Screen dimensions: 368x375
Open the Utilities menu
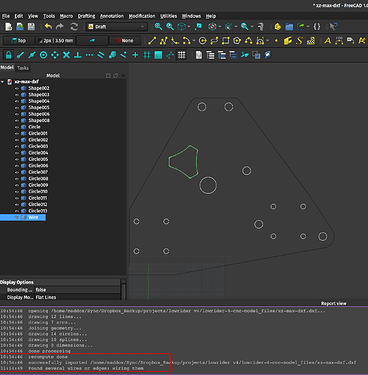point(169,16)
